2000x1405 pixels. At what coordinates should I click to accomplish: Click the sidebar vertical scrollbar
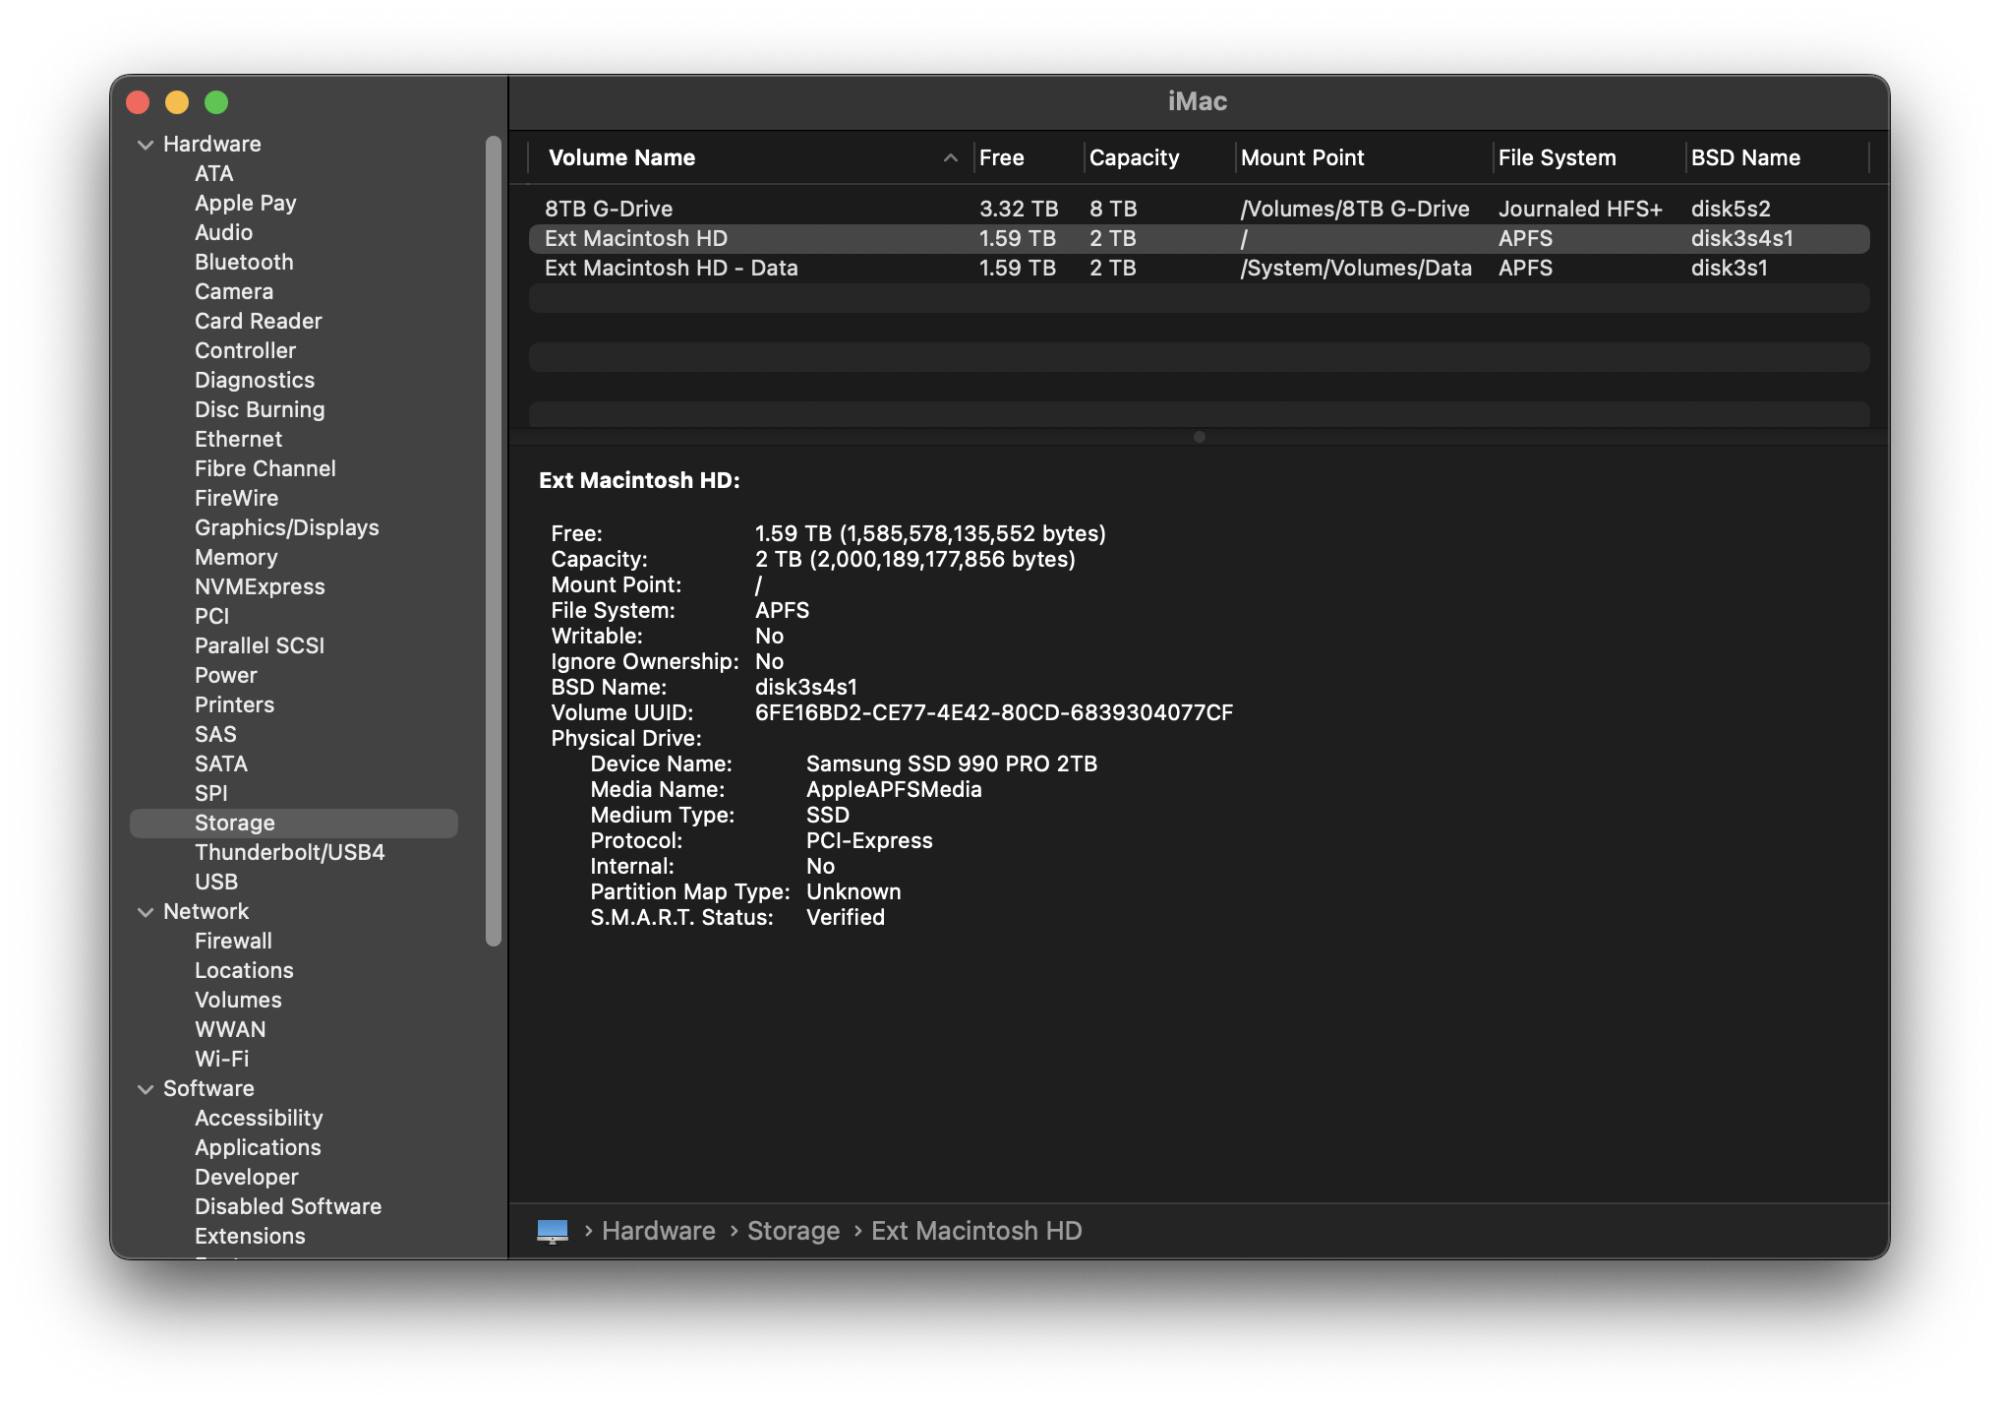pyautogui.click(x=493, y=540)
